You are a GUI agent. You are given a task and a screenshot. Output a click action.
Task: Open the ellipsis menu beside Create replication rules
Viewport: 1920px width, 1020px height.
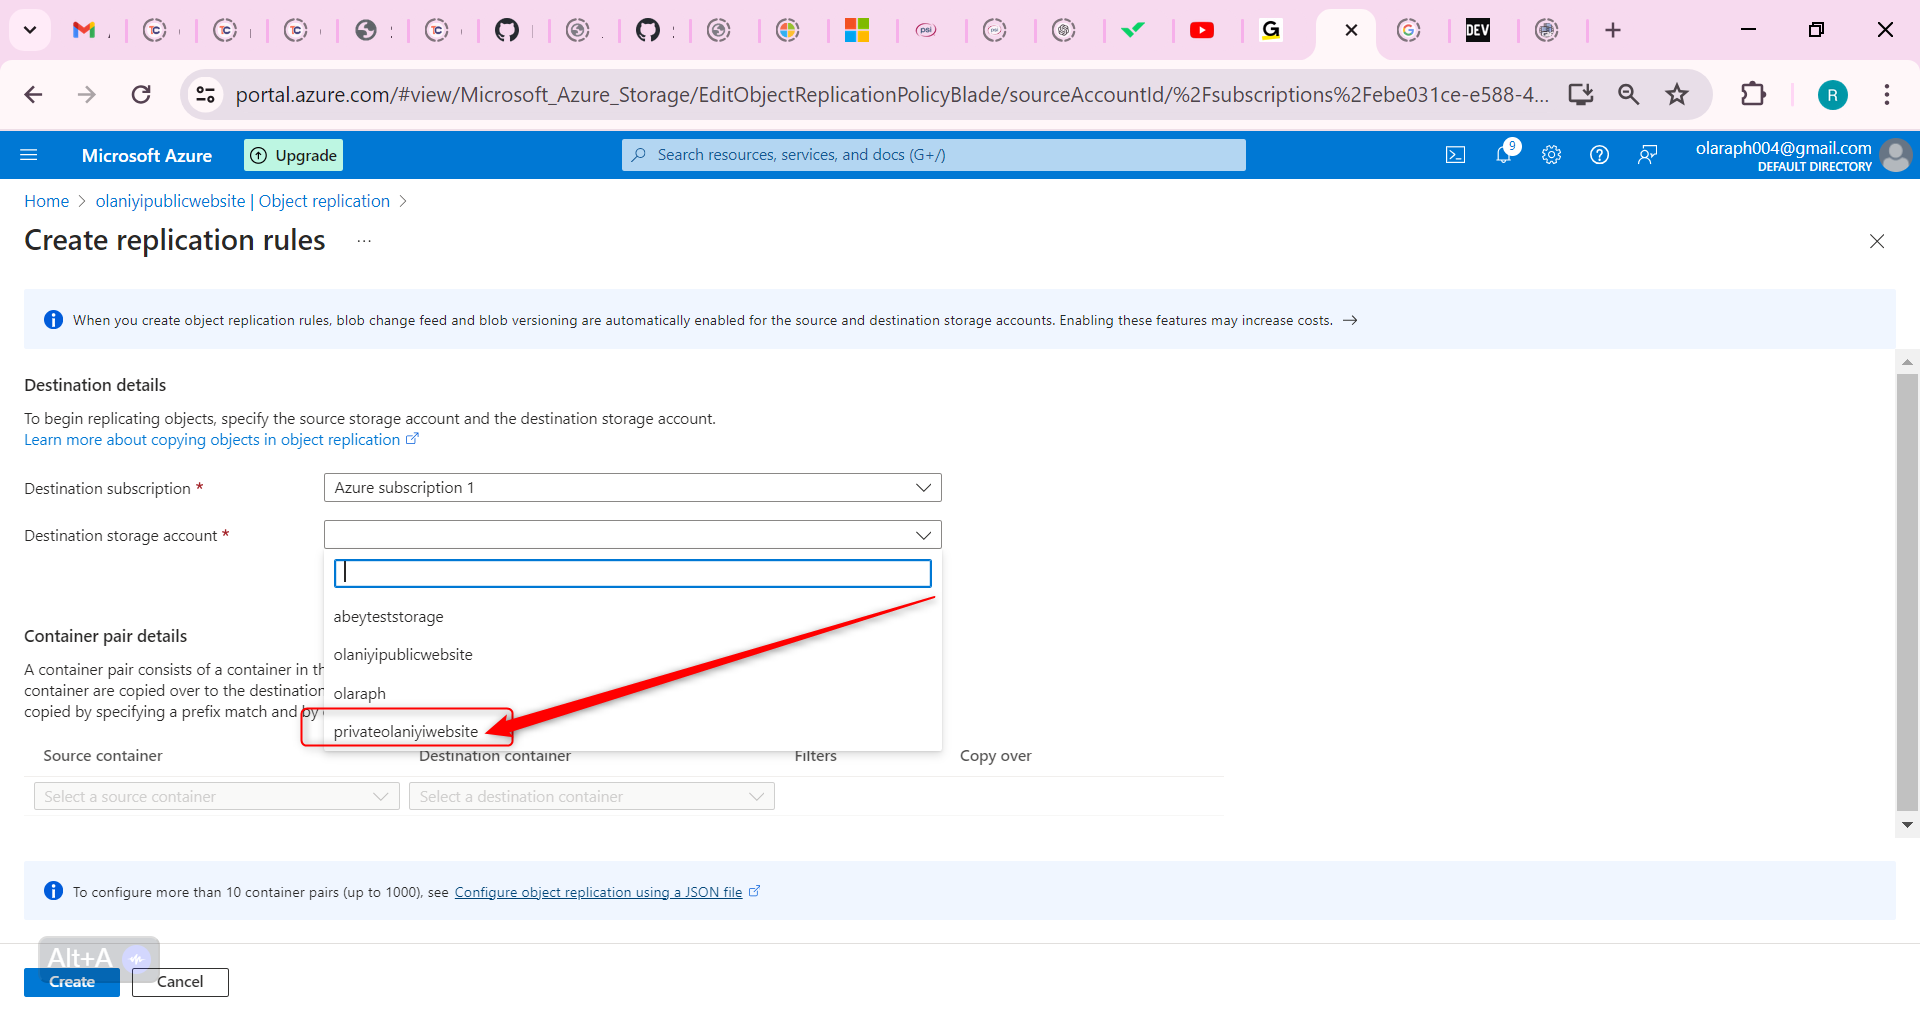(364, 241)
